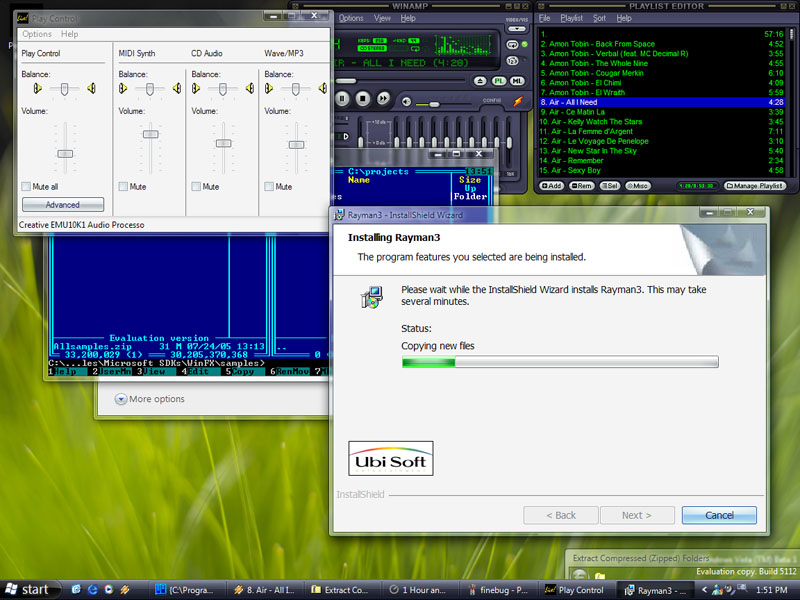Click MIDI Synth volume slider thumb
800x600 pixels.
(151, 134)
